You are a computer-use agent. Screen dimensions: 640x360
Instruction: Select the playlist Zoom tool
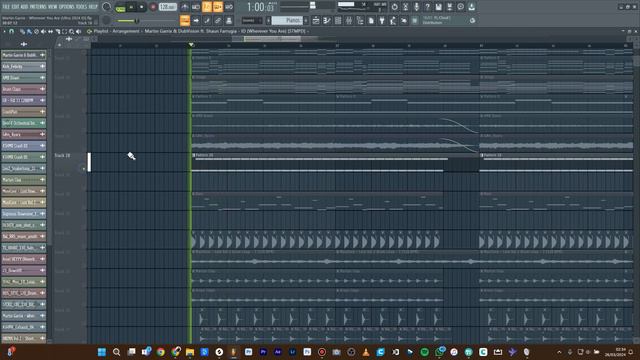71,31
